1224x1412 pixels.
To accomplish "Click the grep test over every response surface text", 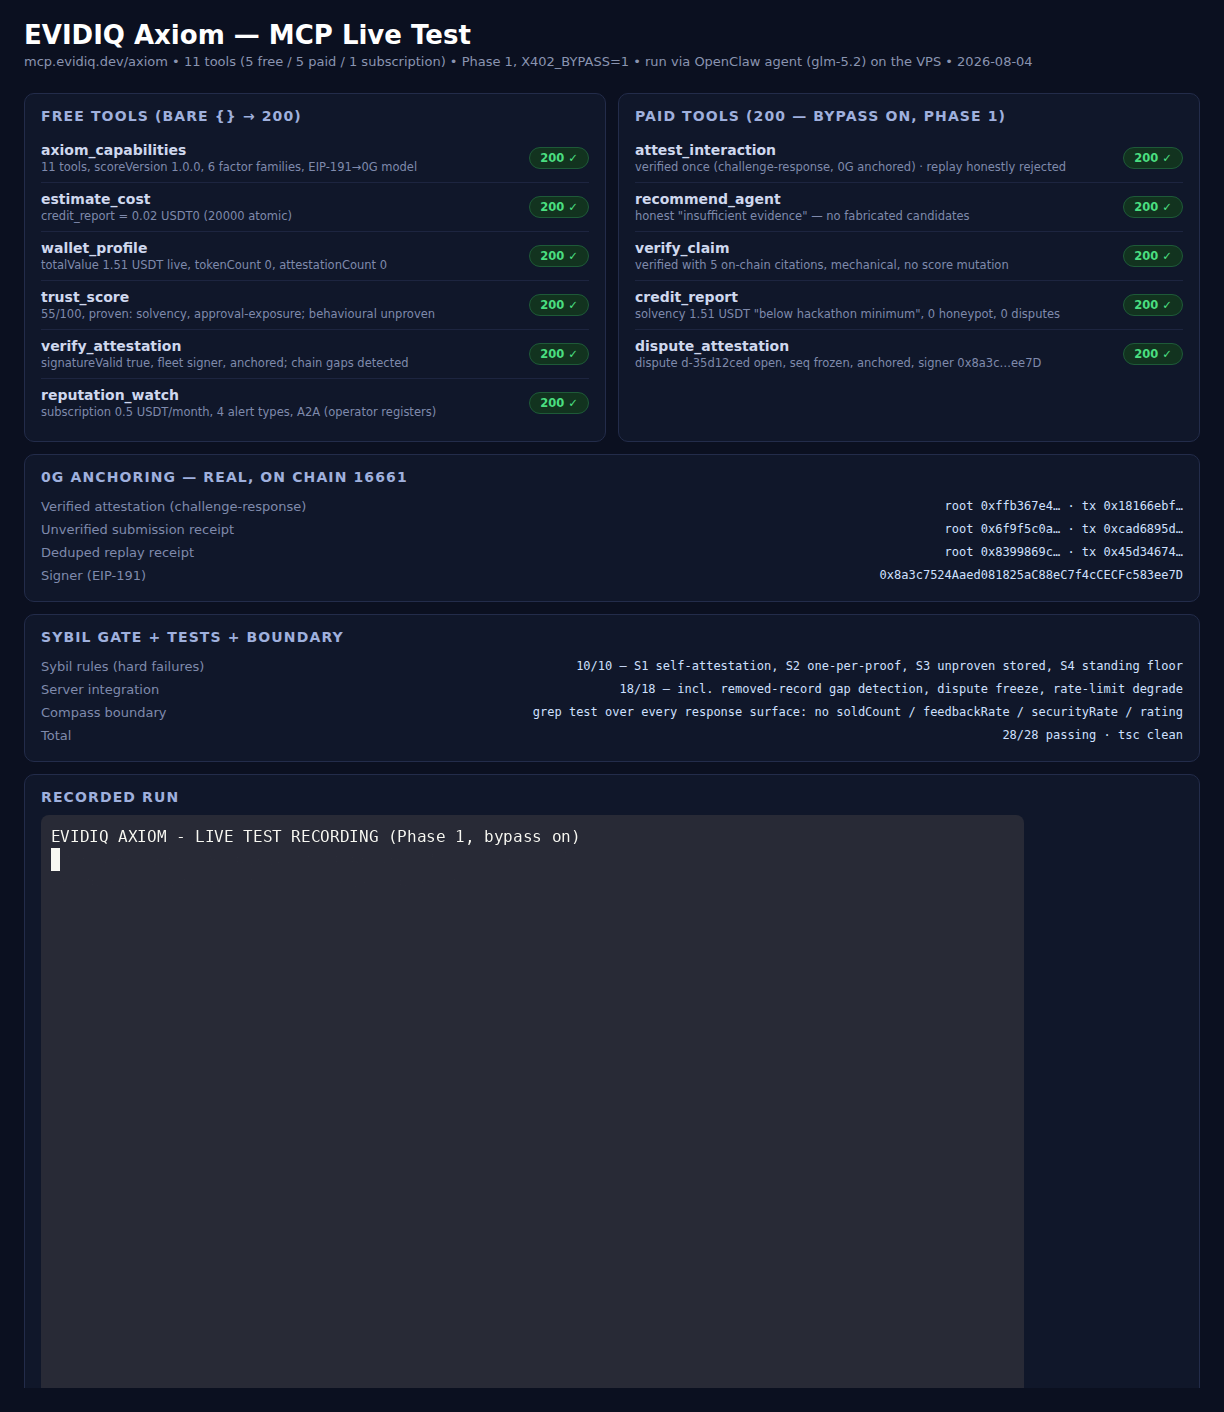I will click(x=857, y=712).
